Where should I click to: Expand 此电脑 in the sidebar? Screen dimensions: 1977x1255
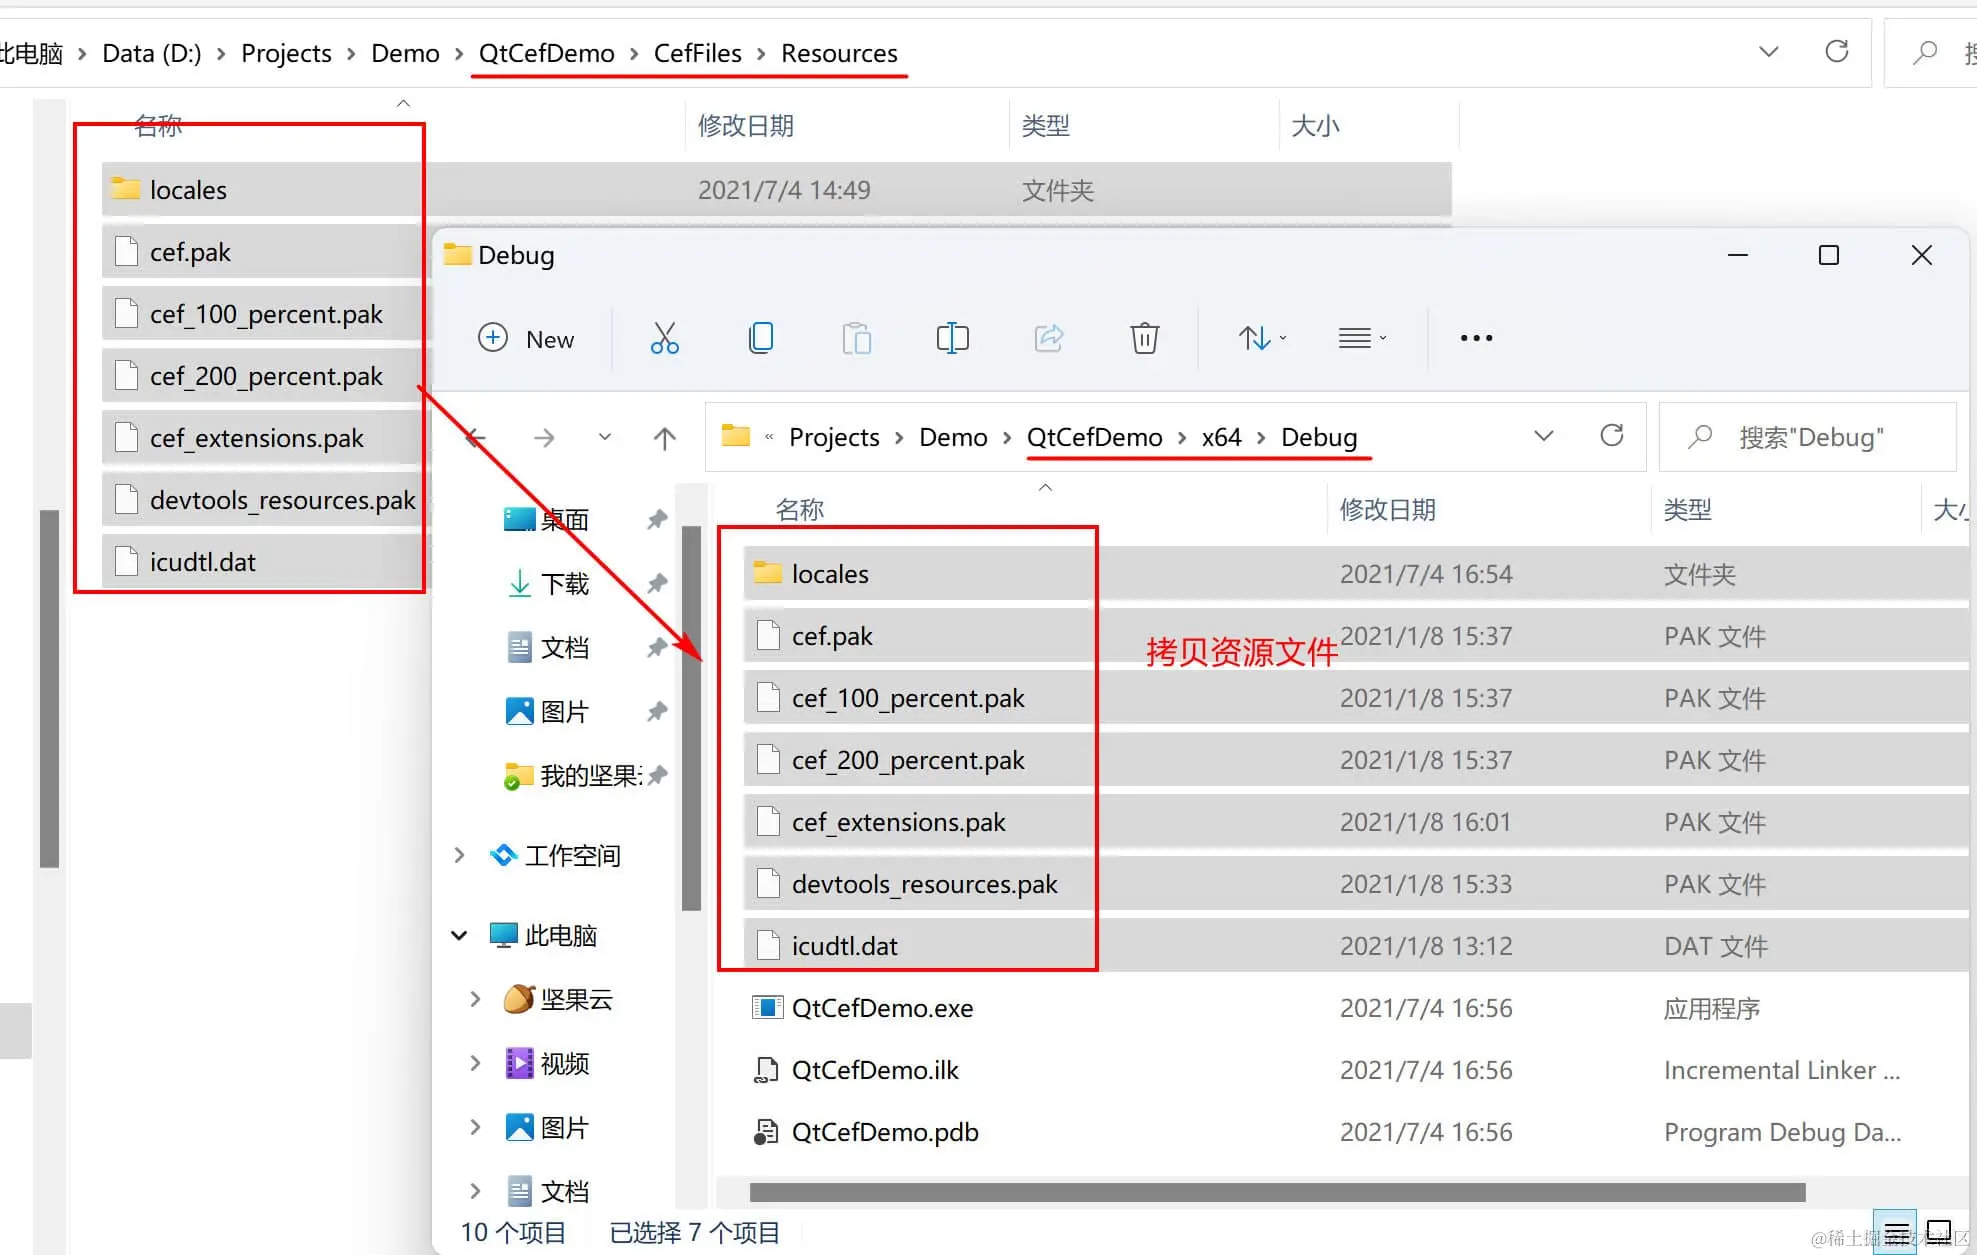pyautogui.click(x=459, y=935)
